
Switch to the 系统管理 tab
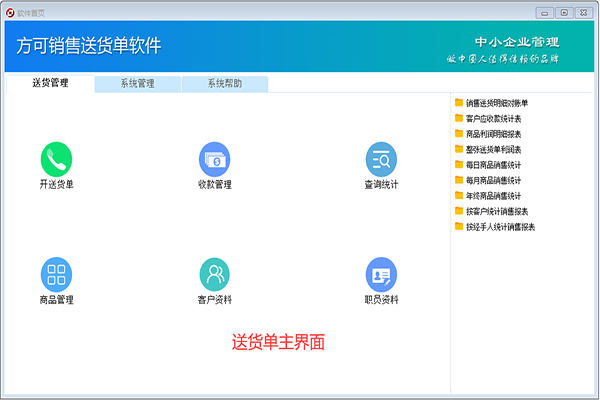click(137, 84)
